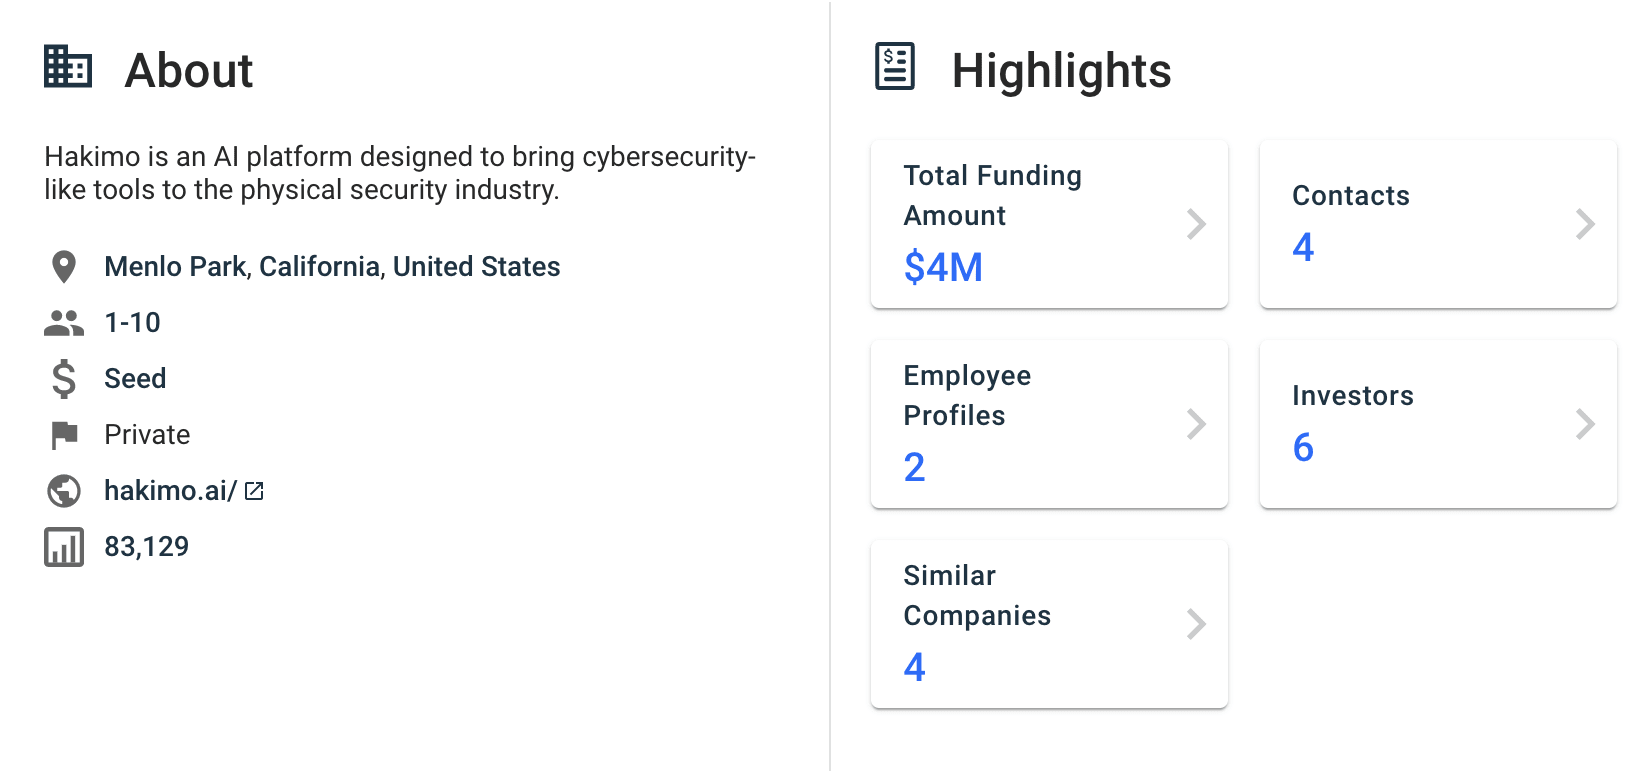Click the Menlo Park location text

click(331, 266)
